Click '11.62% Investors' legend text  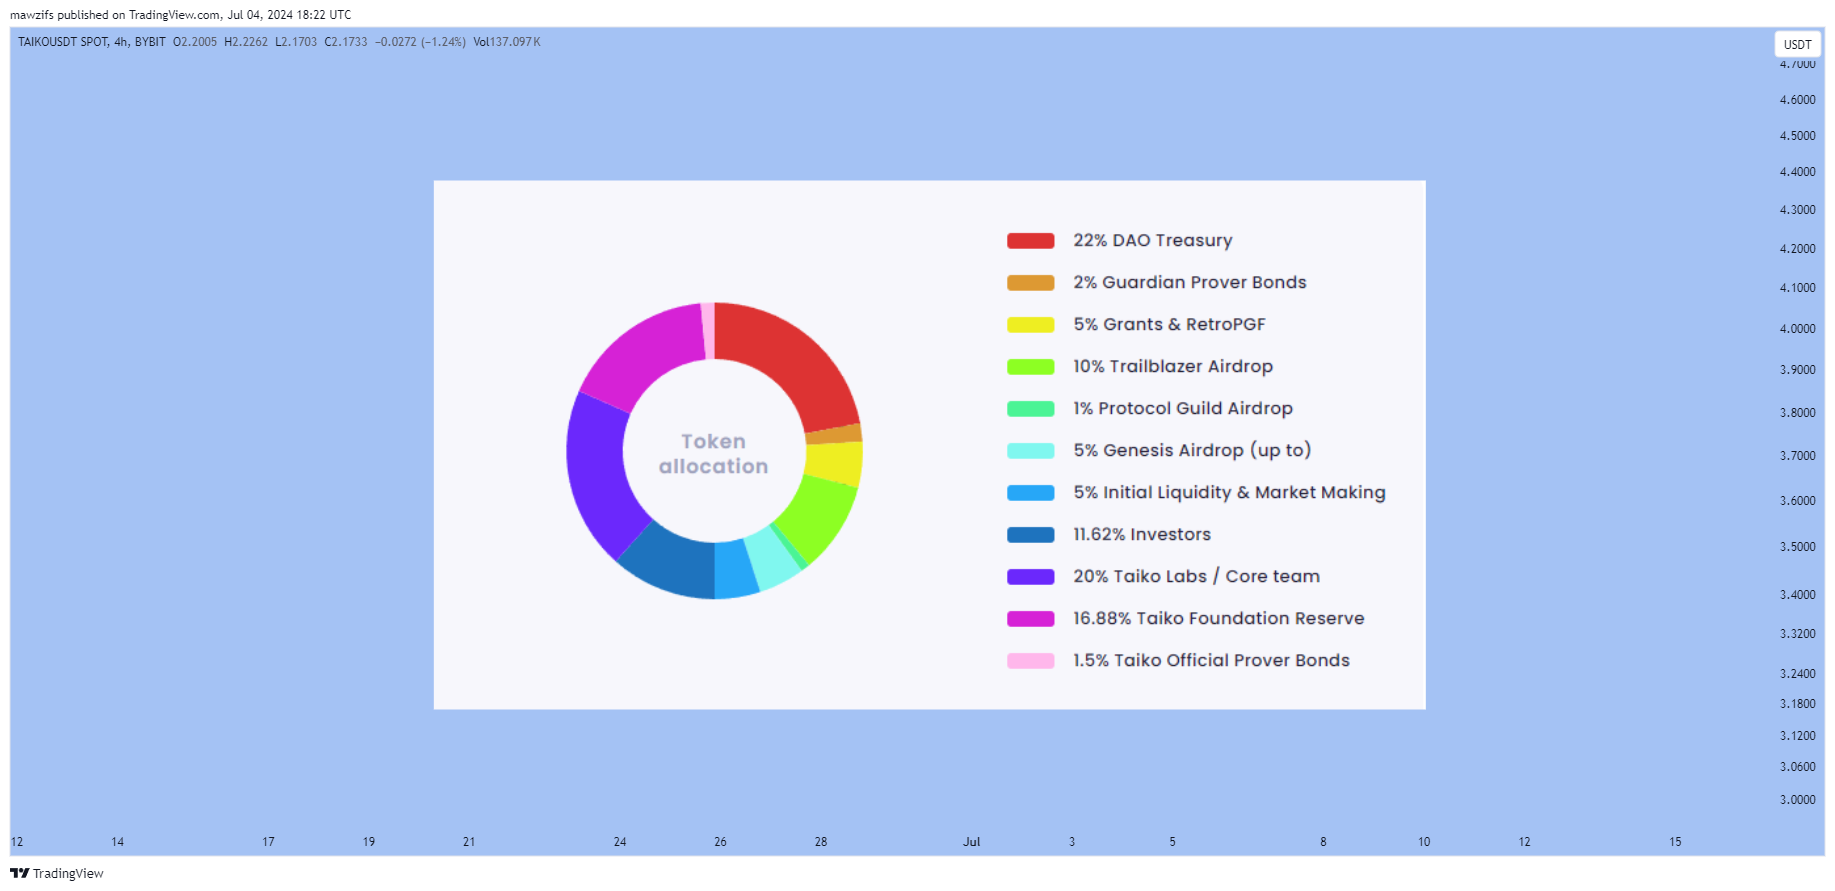tap(1142, 535)
